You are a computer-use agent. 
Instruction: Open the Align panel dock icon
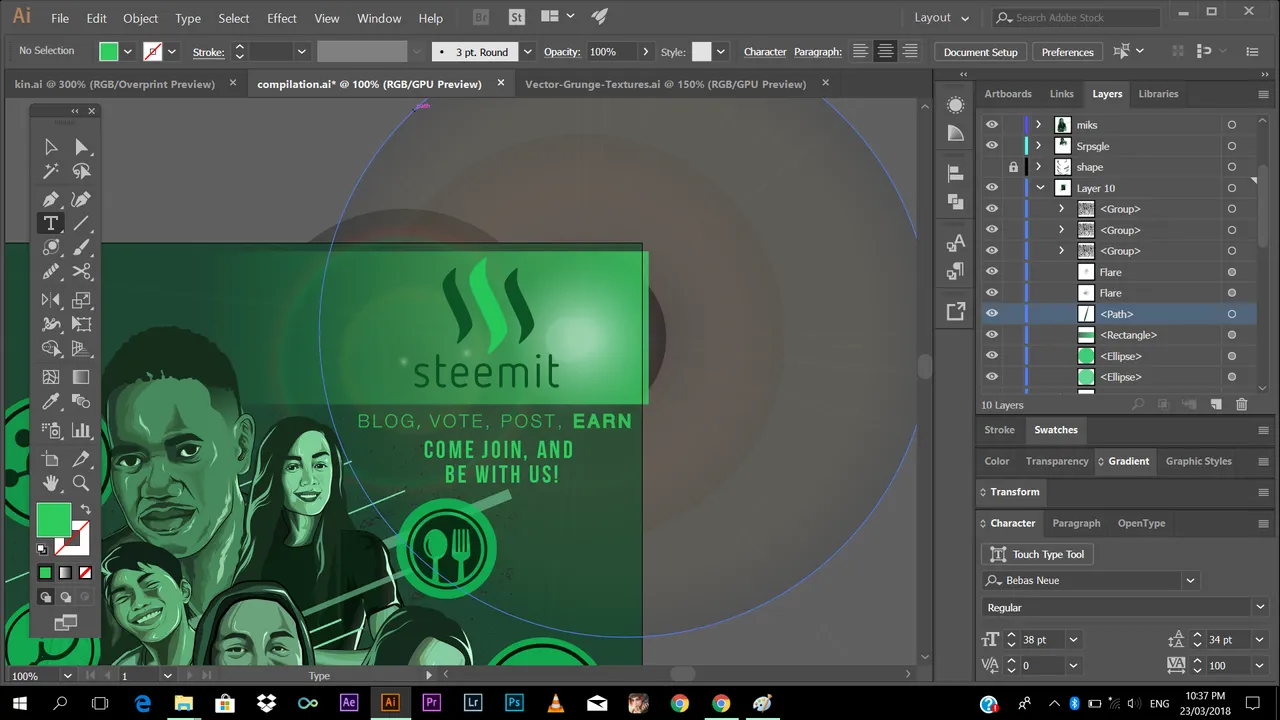tap(955, 174)
